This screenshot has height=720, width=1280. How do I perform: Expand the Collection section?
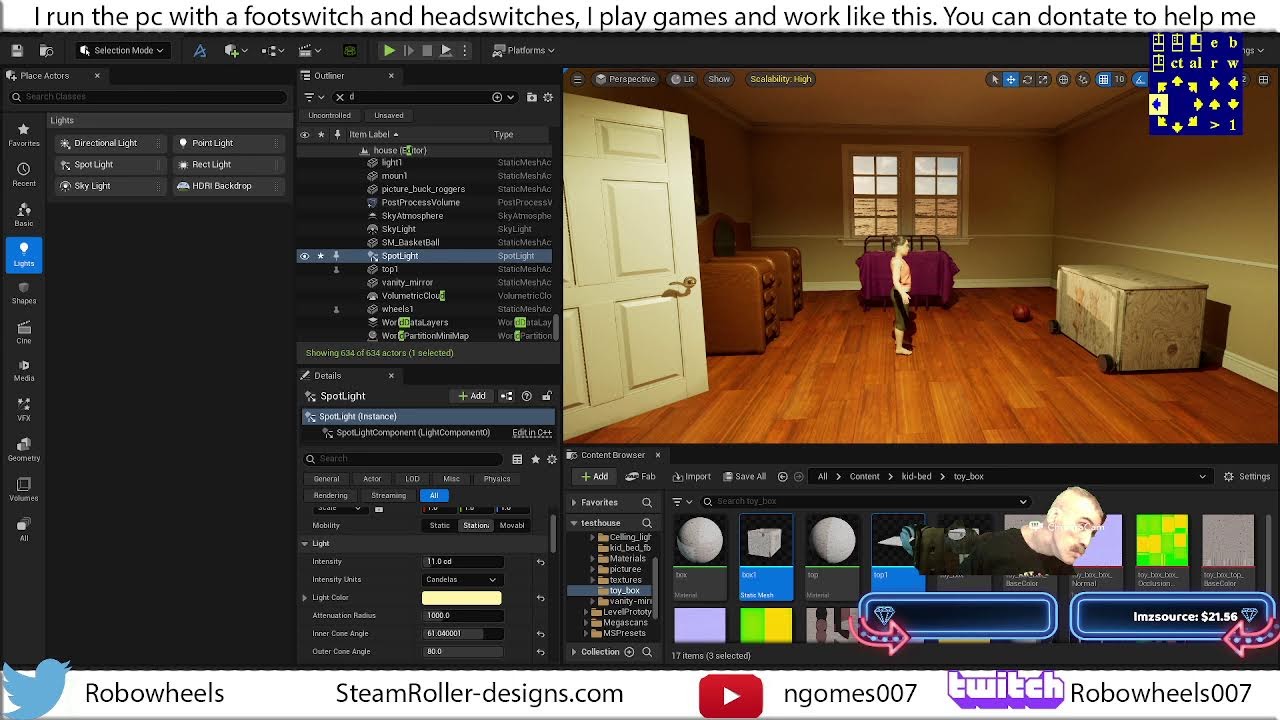(x=574, y=652)
